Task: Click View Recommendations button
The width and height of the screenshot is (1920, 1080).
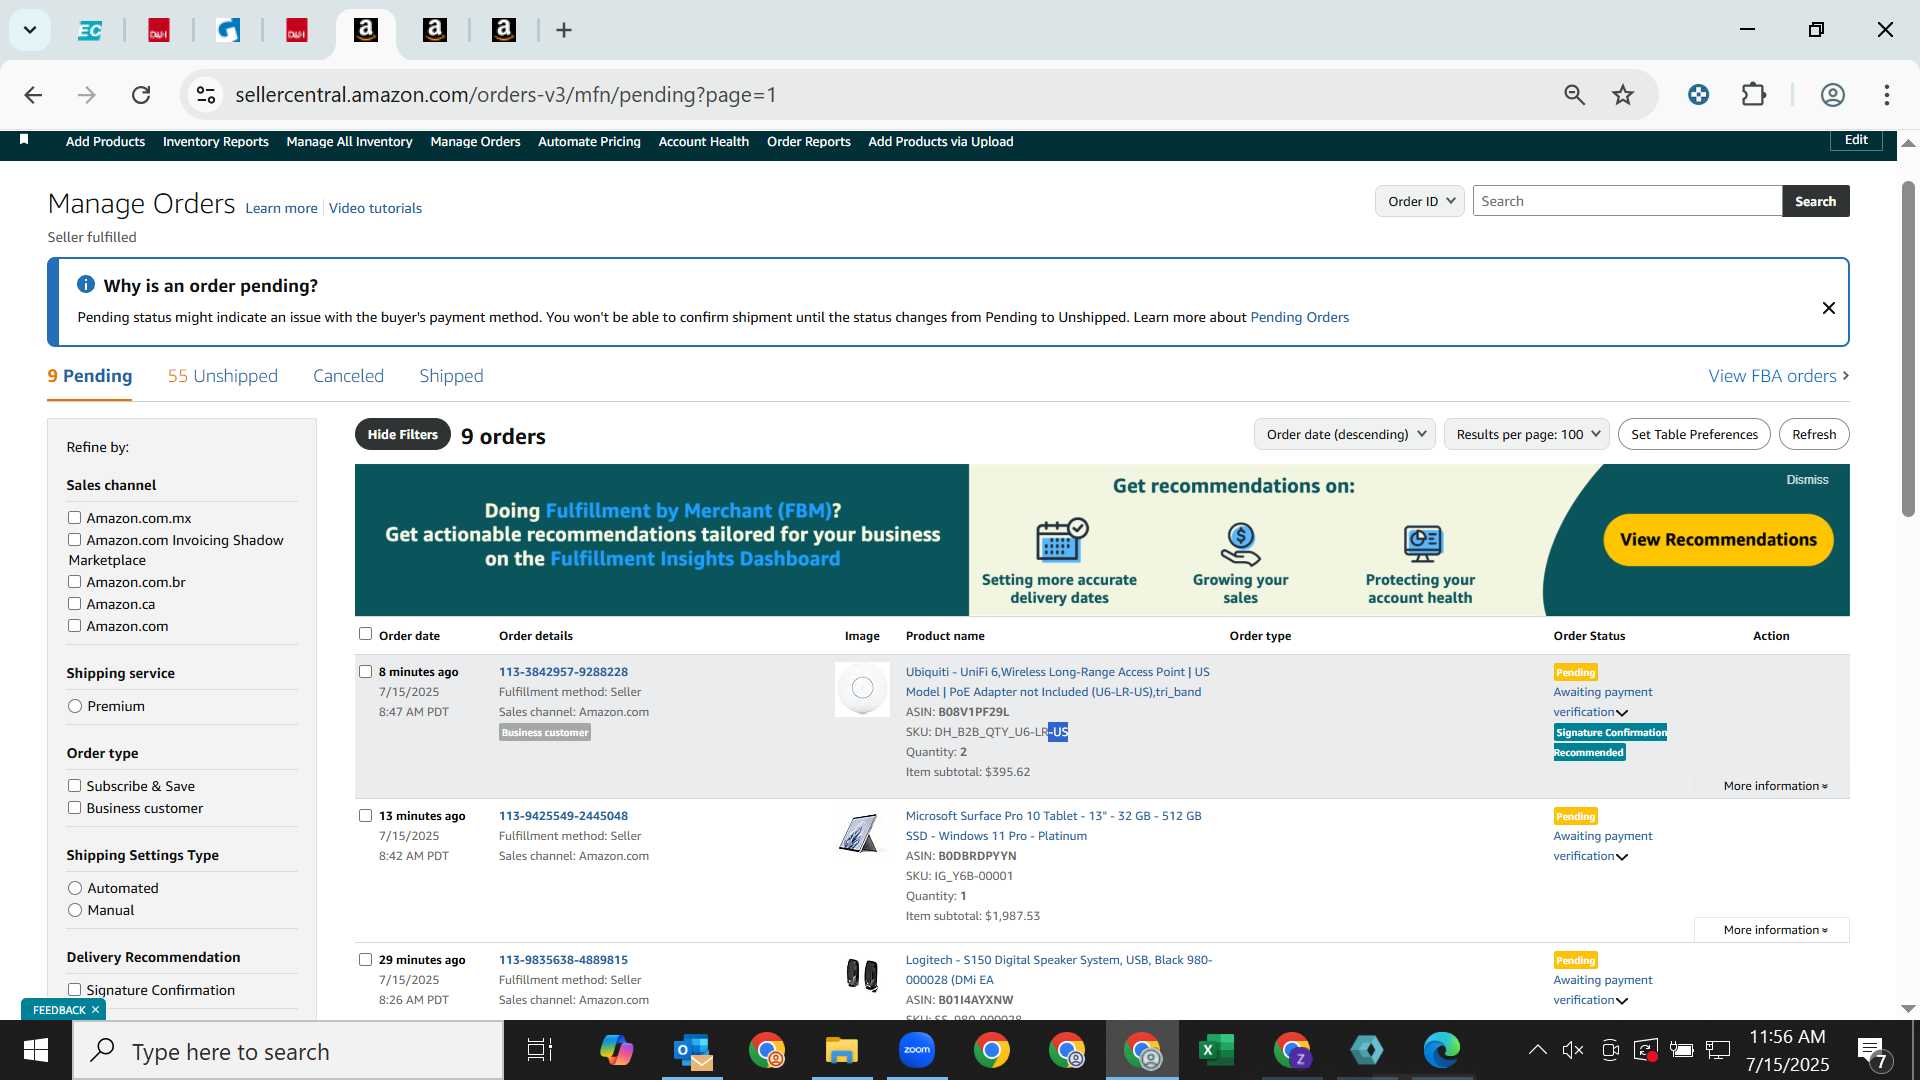Action: (x=1718, y=540)
